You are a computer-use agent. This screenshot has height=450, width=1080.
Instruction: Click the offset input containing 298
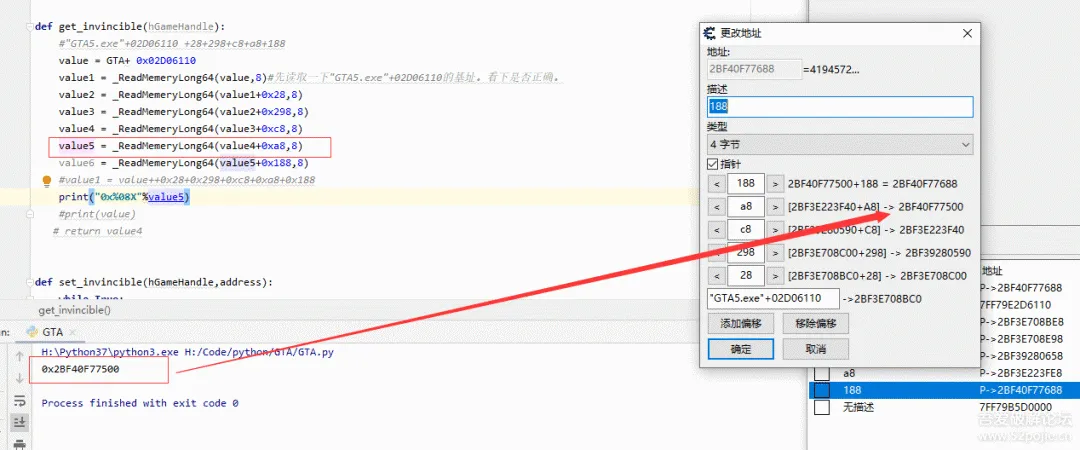click(745, 253)
